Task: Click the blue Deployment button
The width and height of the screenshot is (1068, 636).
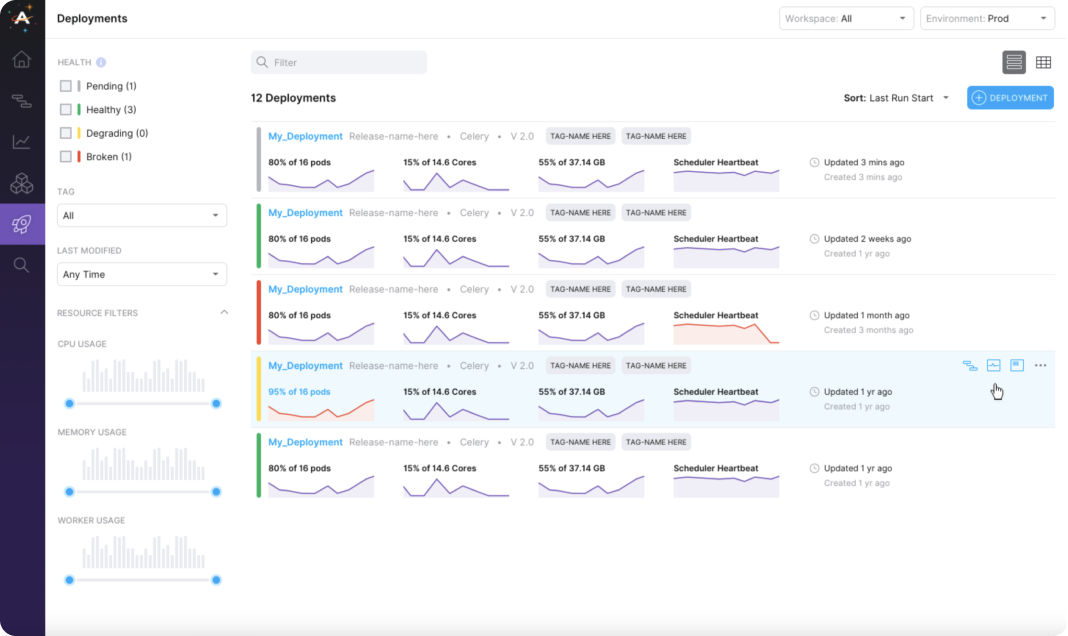Action: [1010, 98]
